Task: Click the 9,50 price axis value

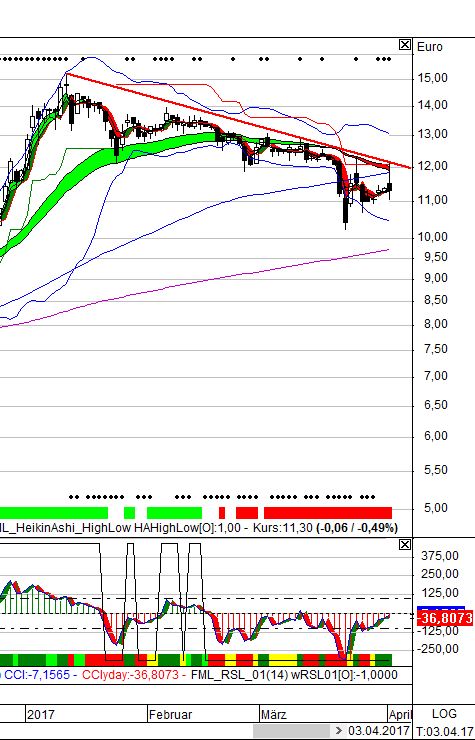Action: point(435,257)
